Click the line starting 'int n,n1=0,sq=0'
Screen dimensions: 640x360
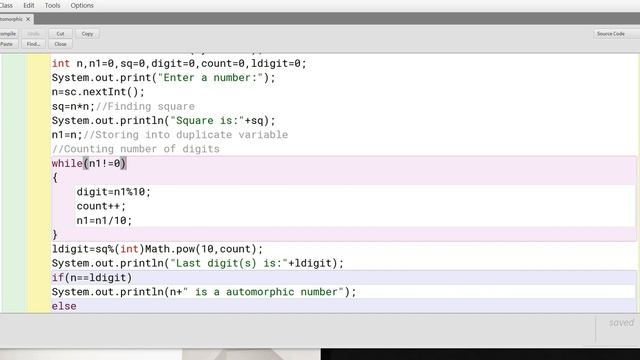179,63
